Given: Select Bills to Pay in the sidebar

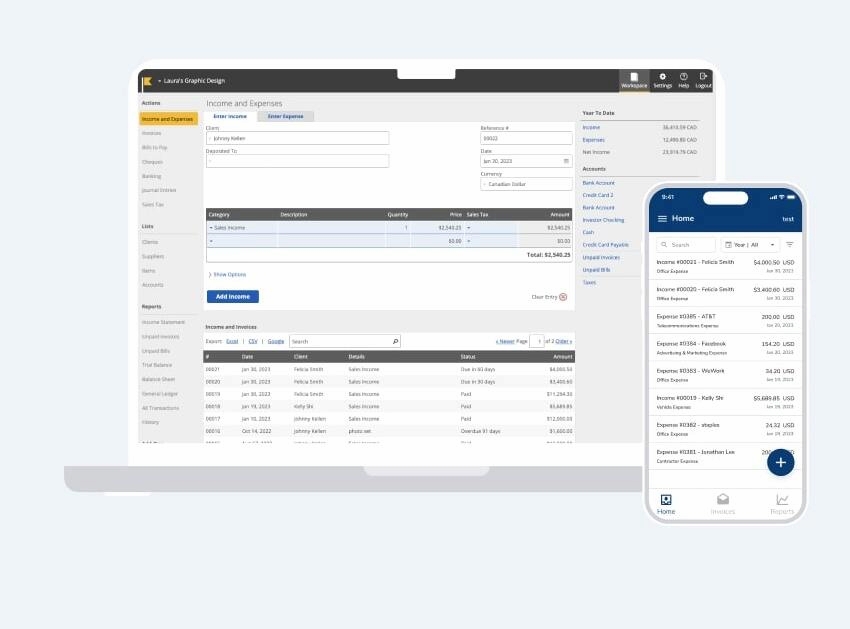Looking at the screenshot, I should [x=154, y=147].
